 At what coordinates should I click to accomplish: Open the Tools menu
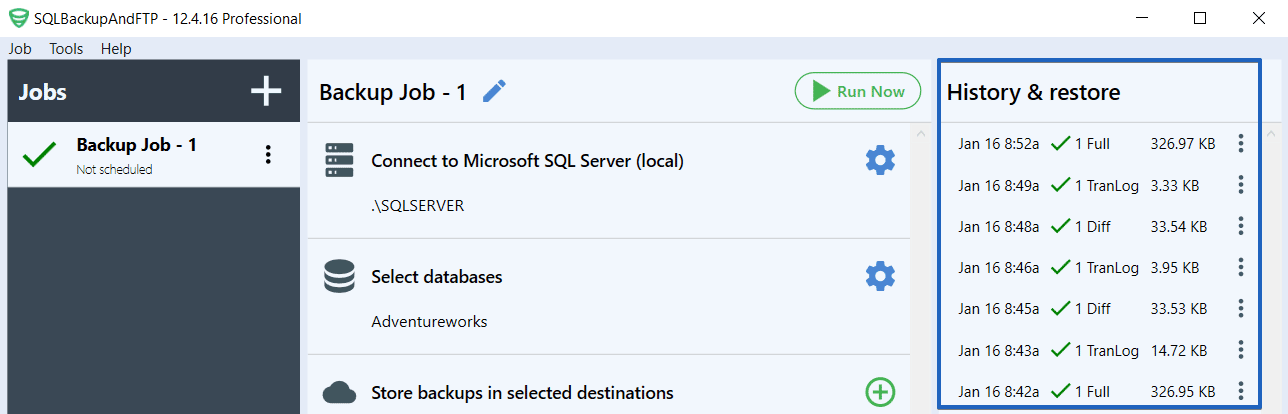tap(66, 48)
